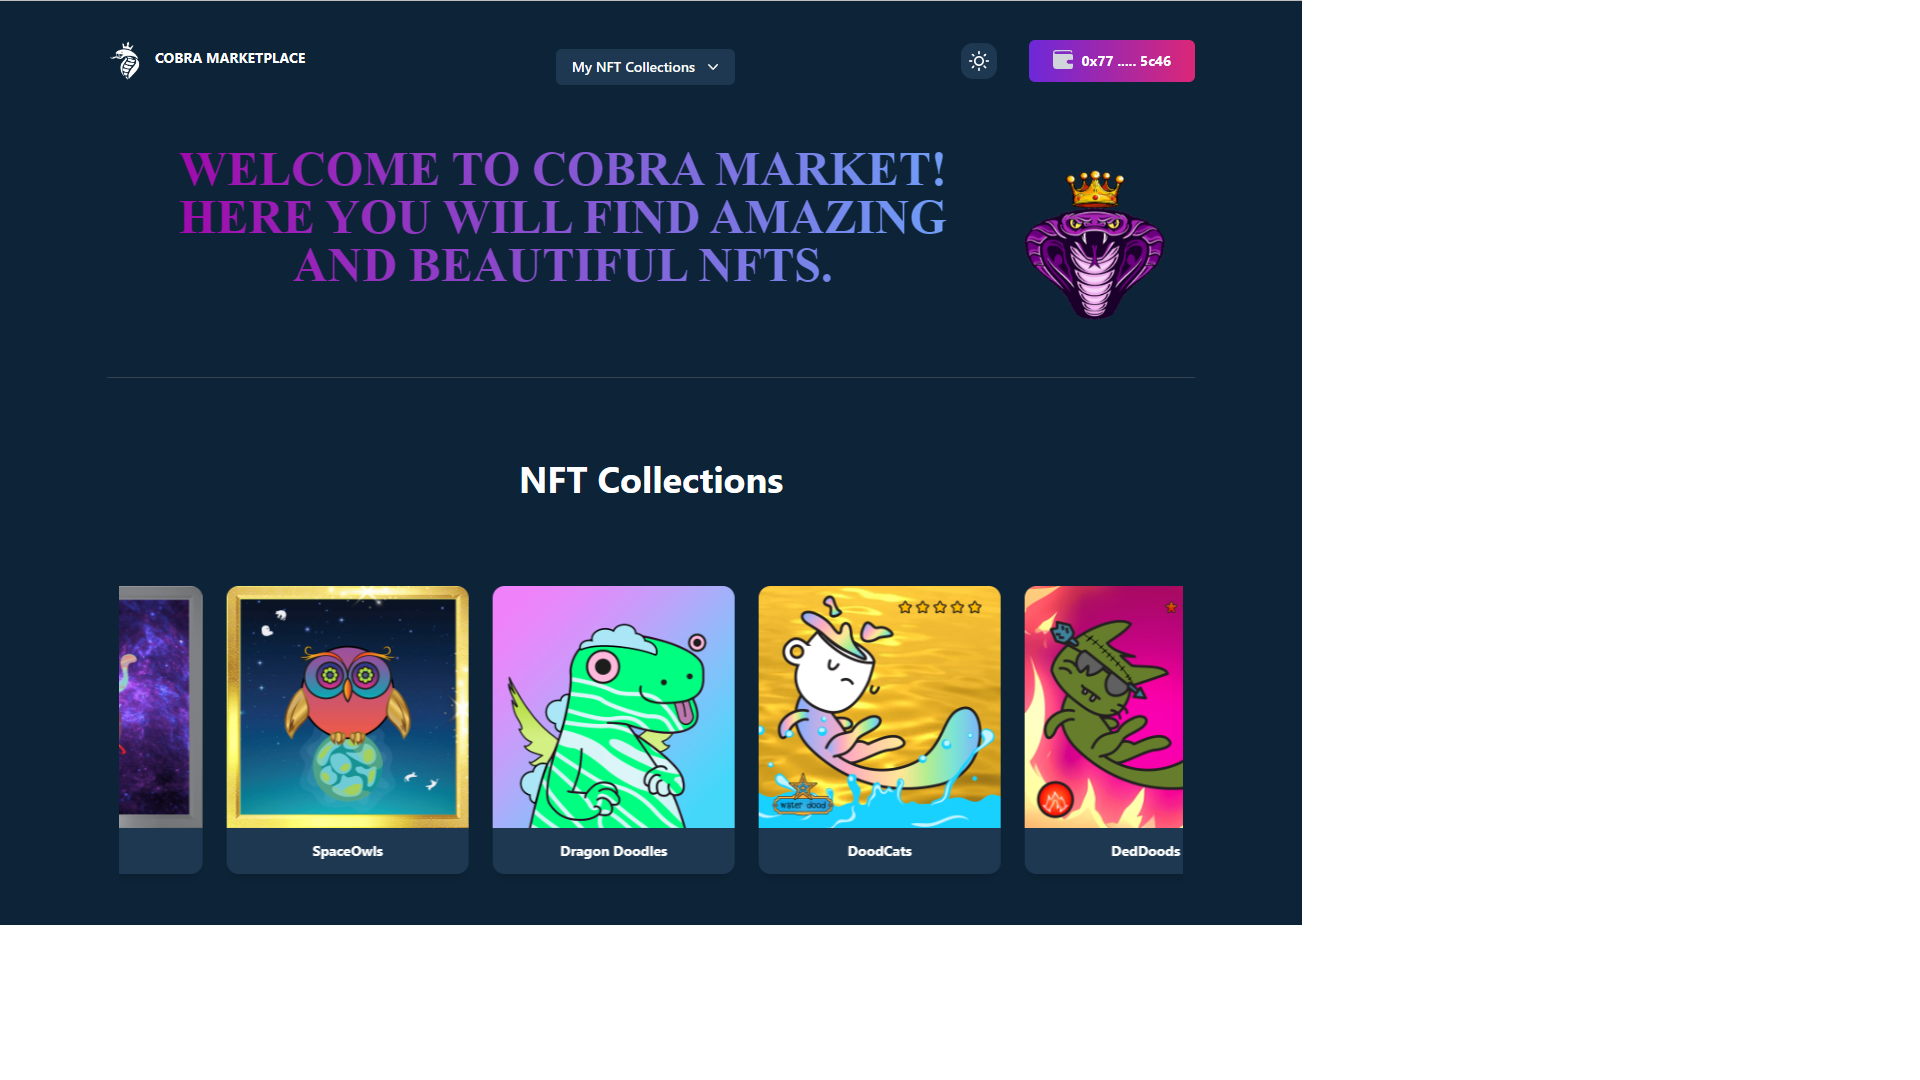Click the COBRA MARKETPLACE home link text
Screen dimensions: 1920x1080
230,58
